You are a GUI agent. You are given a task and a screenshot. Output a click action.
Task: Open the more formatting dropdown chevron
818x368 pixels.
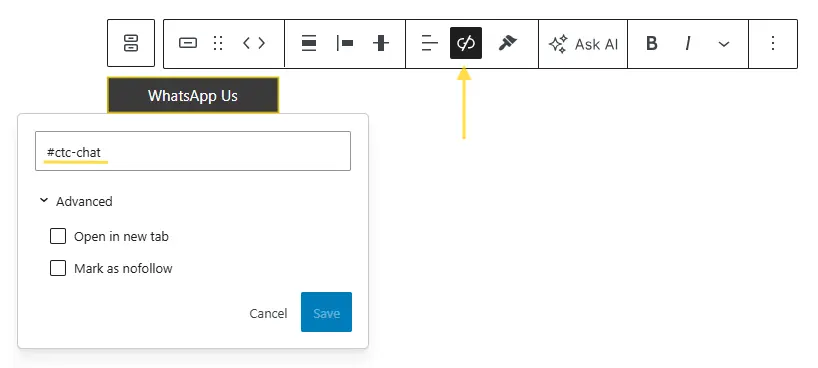[x=724, y=44]
